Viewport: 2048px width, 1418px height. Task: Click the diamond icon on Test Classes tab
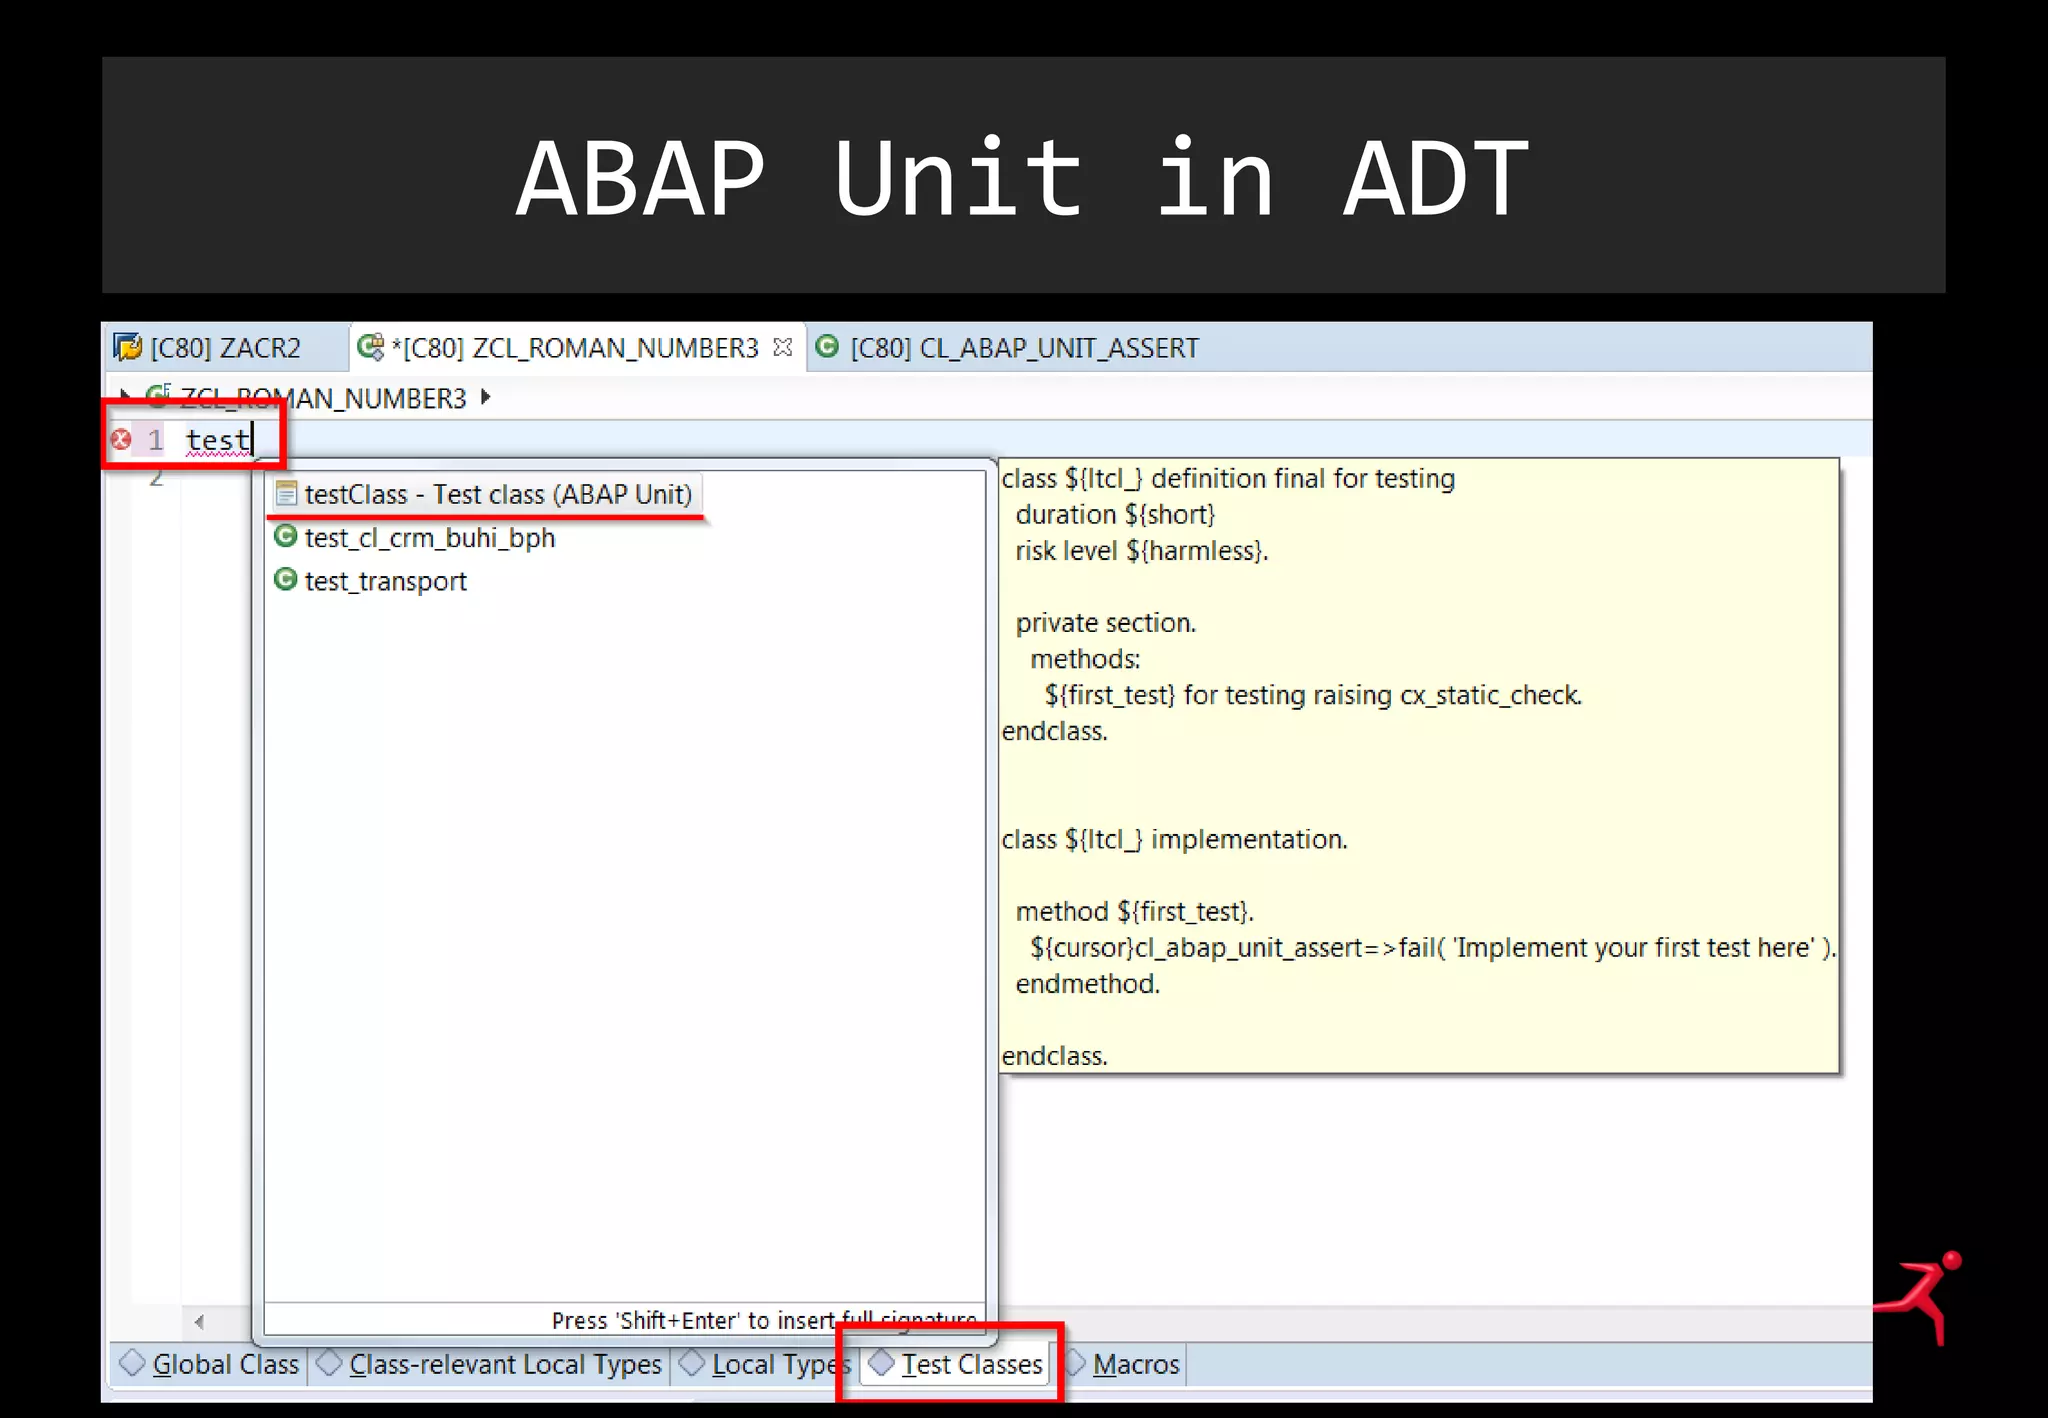click(x=881, y=1363)
